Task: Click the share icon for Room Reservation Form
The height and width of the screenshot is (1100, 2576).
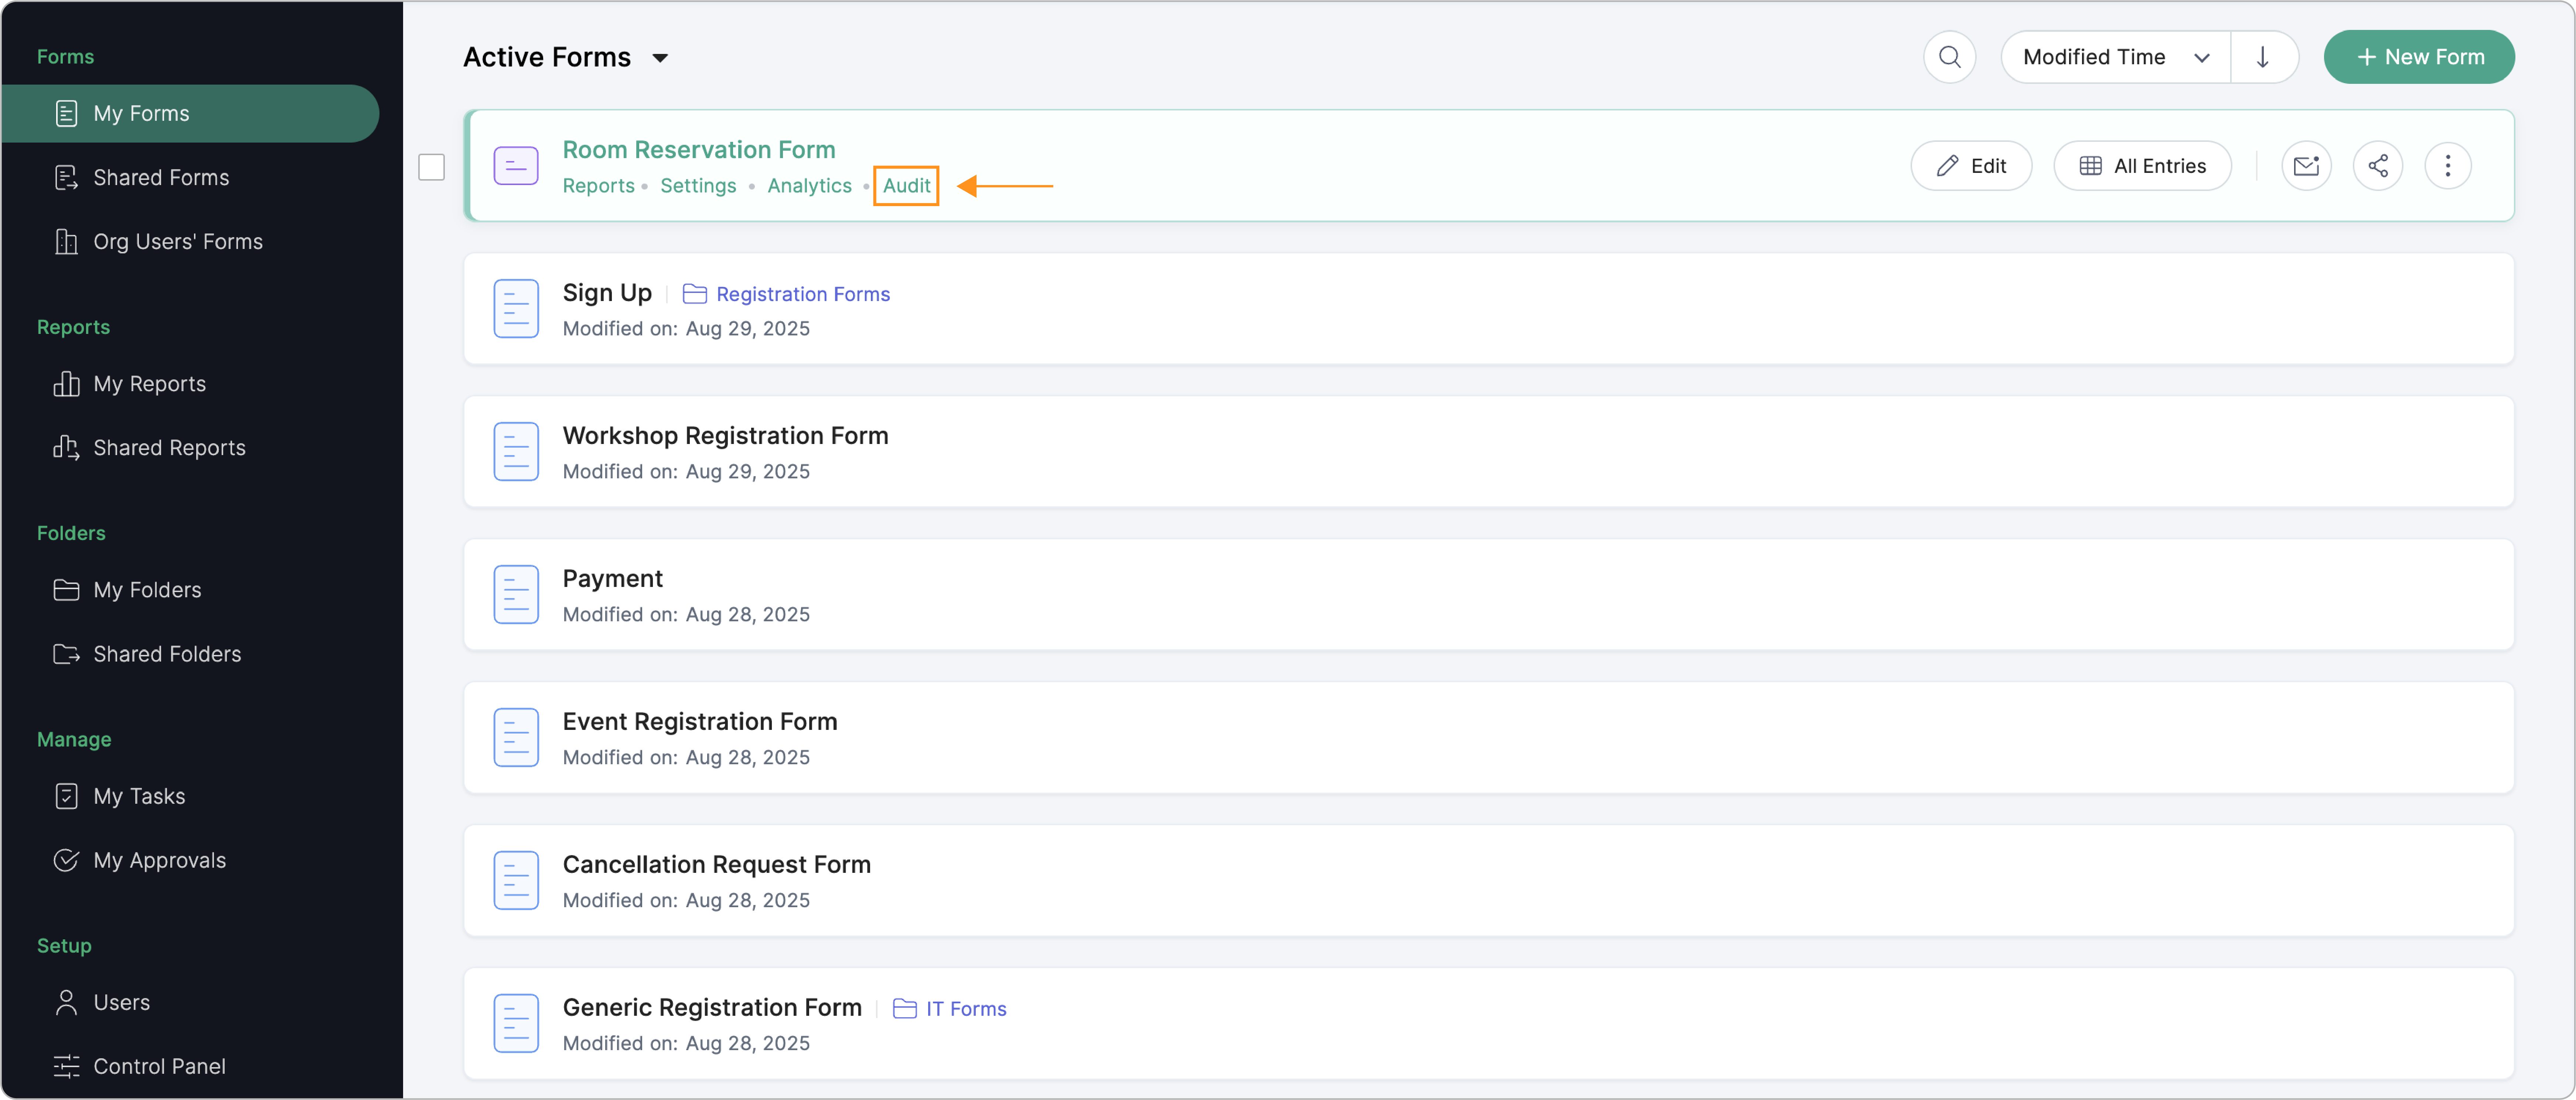Action: (x=2378, y=166)
